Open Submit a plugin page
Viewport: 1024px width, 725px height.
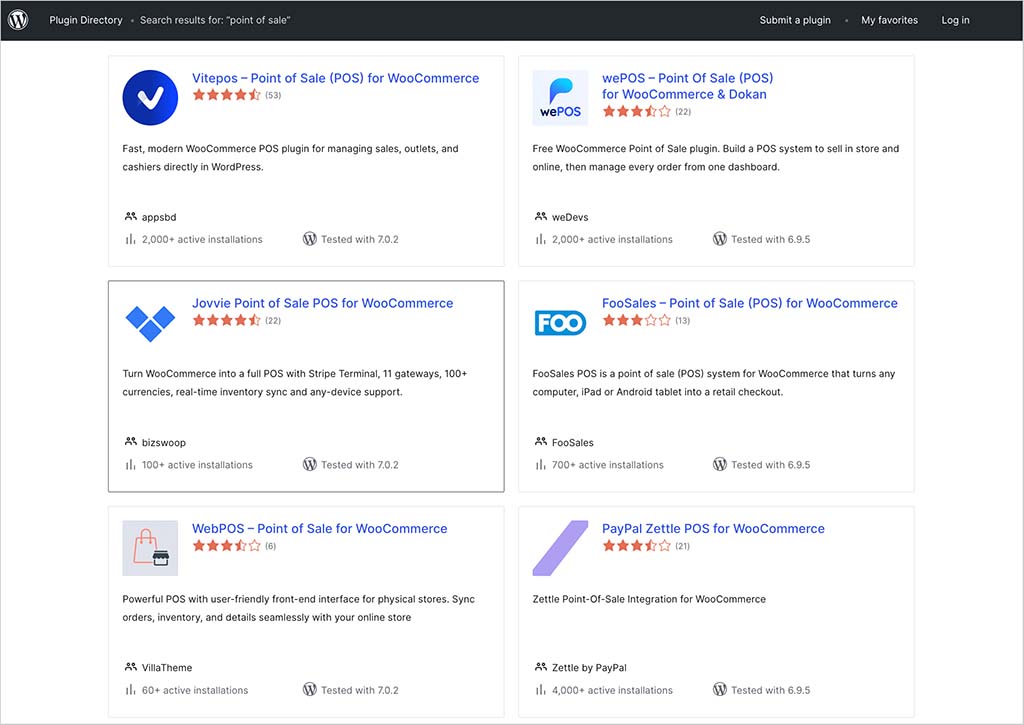(x=795, y=20)
